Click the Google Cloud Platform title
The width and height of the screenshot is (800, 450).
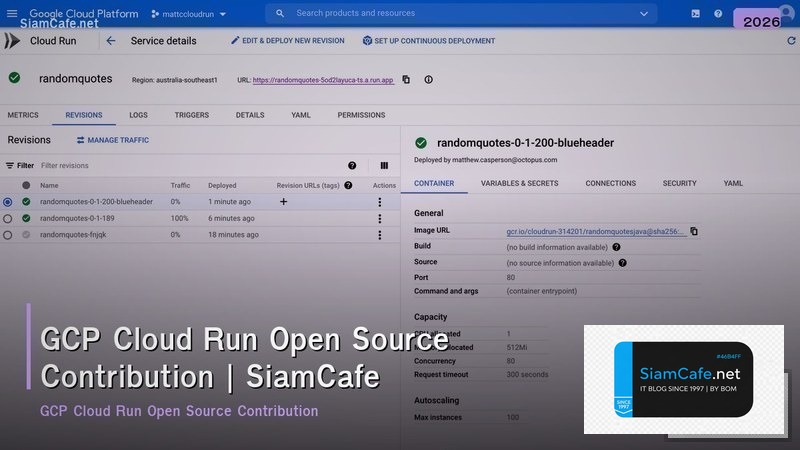point(84,13)
